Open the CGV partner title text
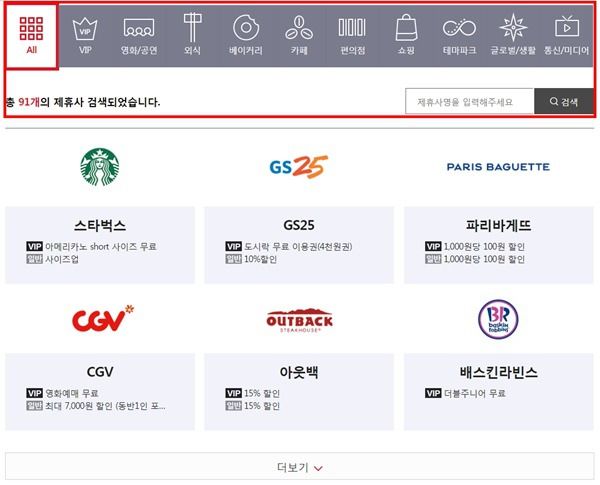600x485 pixels. 100,372
